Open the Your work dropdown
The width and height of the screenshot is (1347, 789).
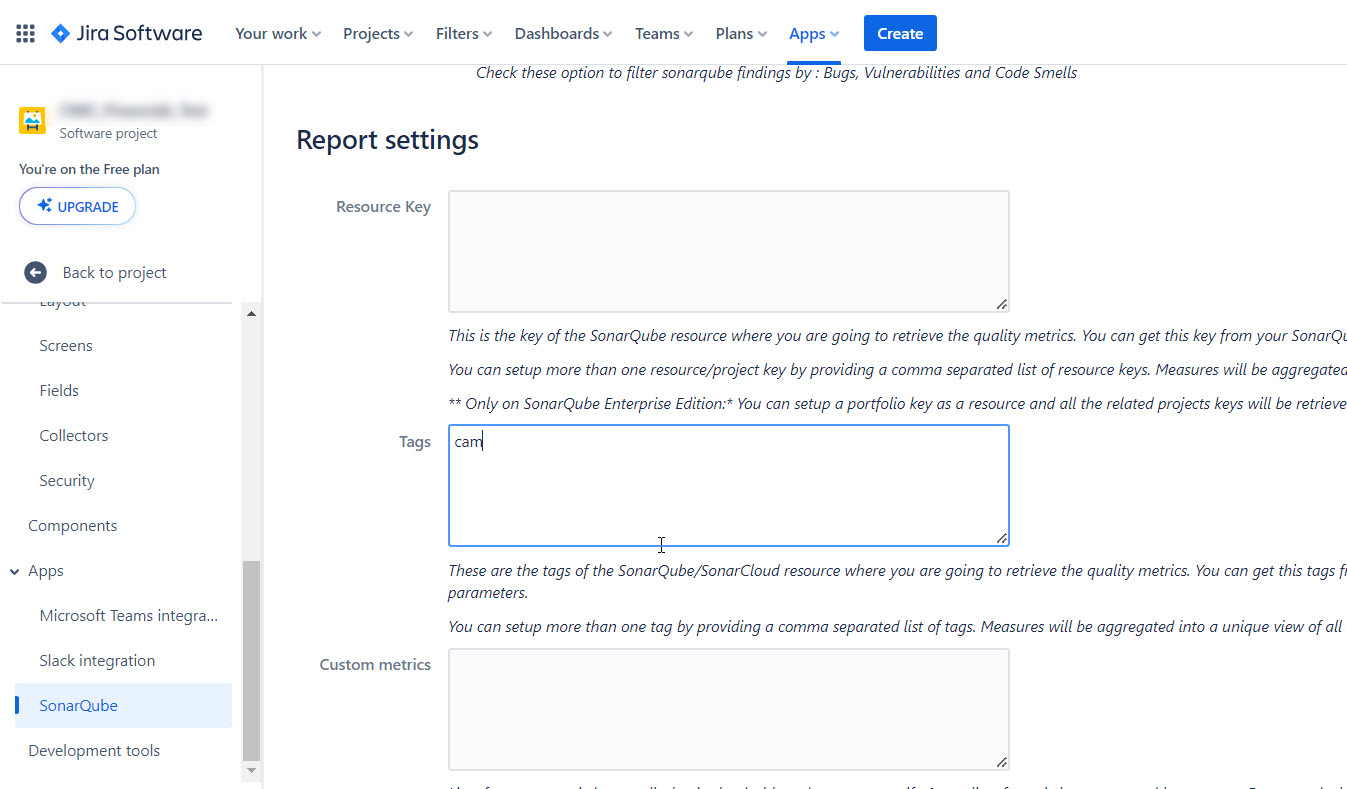tap(278, 33)
